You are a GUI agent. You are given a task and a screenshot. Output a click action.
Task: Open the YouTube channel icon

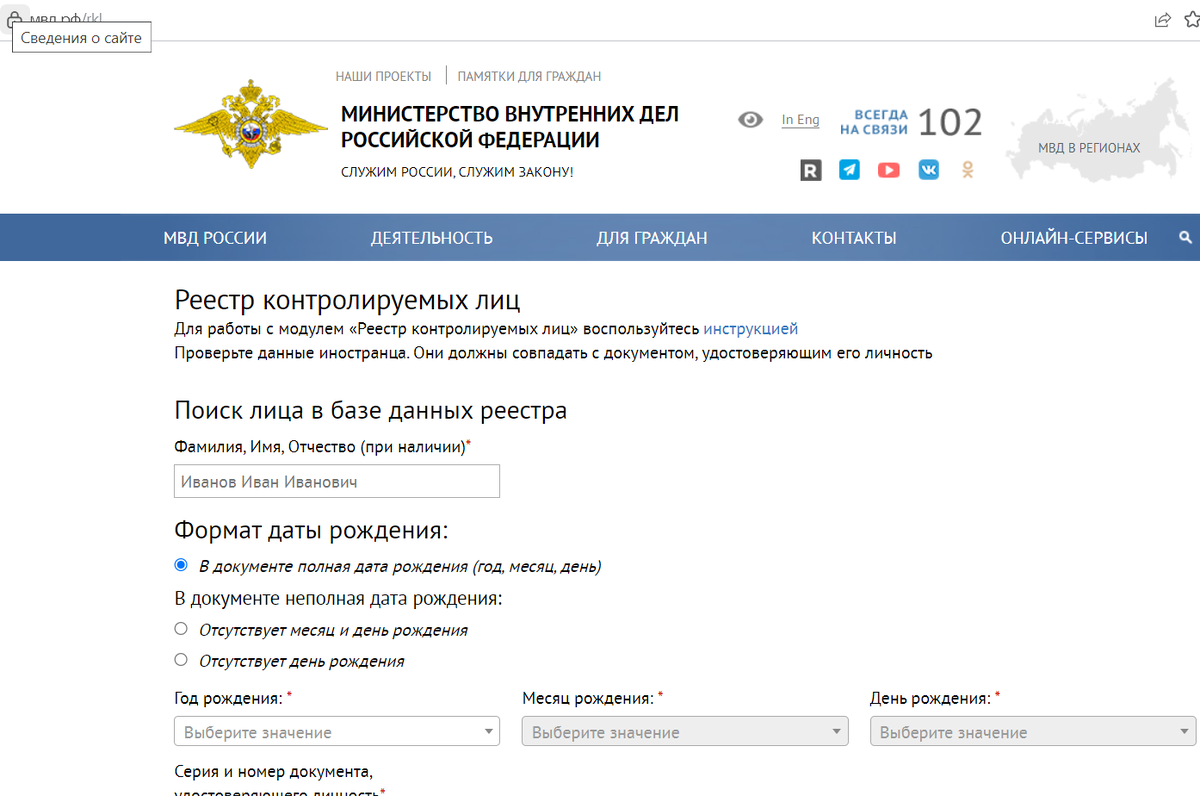pyautogui.click(x=888, y=170)
